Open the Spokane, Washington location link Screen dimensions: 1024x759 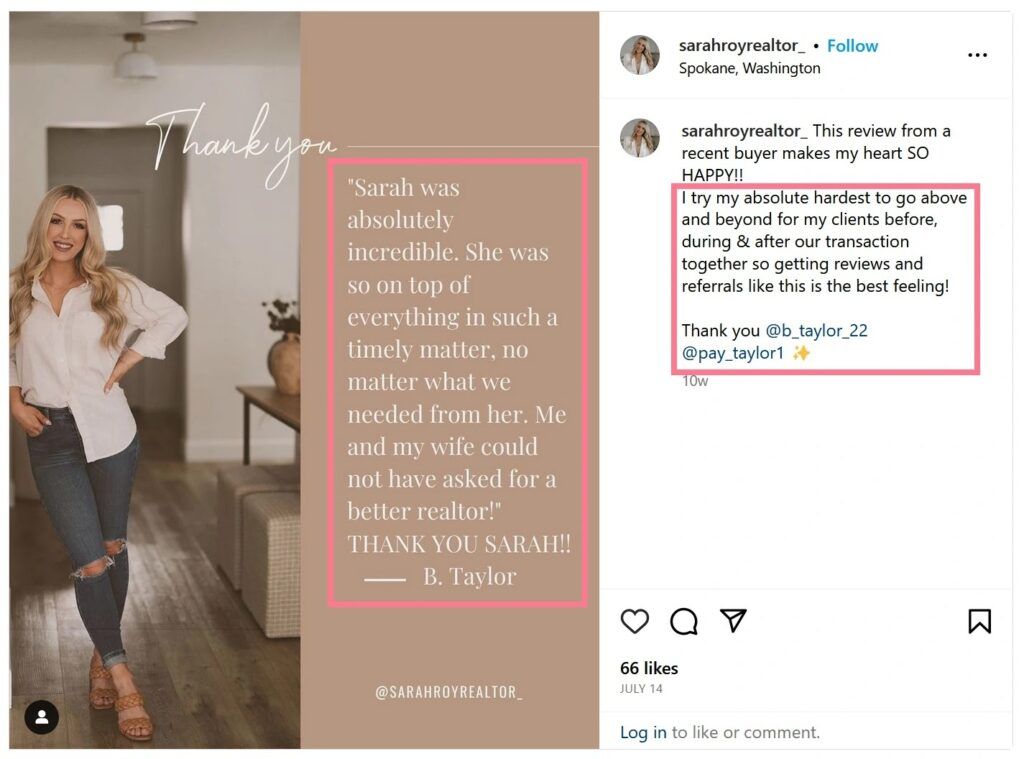[749, 68]
